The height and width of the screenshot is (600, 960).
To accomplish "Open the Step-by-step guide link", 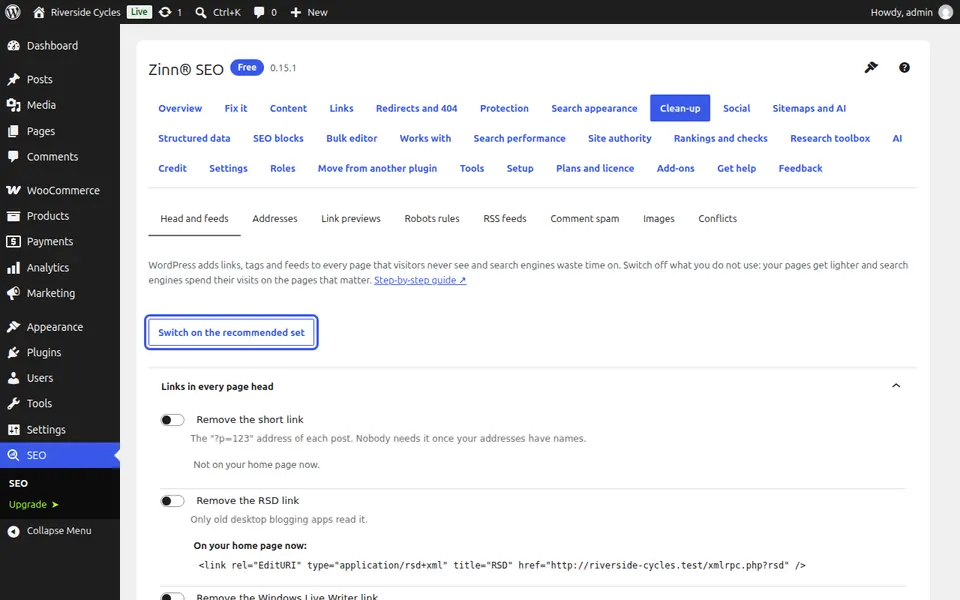I will tap(420, 280).
